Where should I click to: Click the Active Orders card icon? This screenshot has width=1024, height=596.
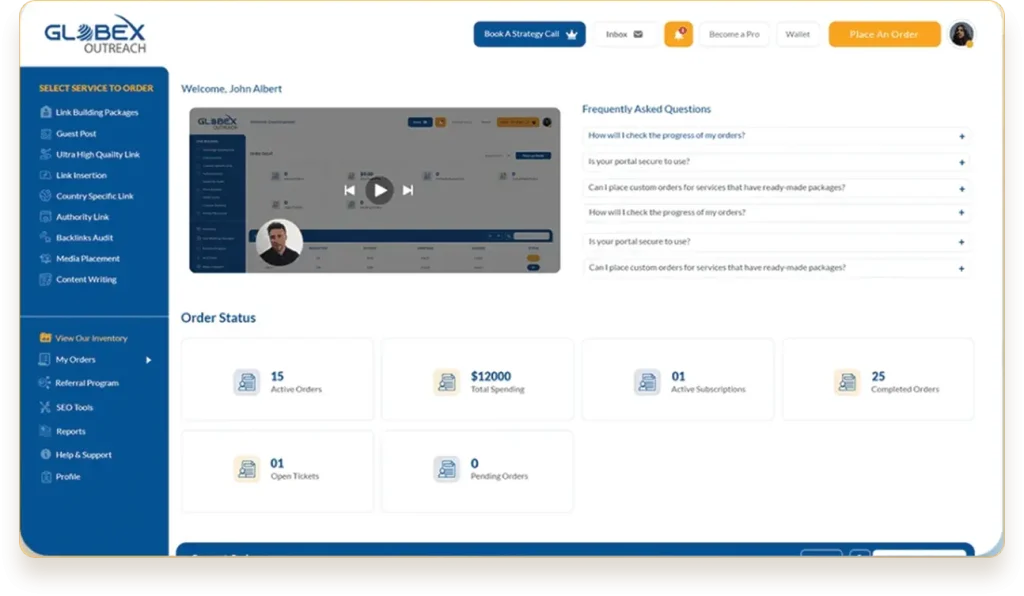pyautogui.click(x=246, y=382)
